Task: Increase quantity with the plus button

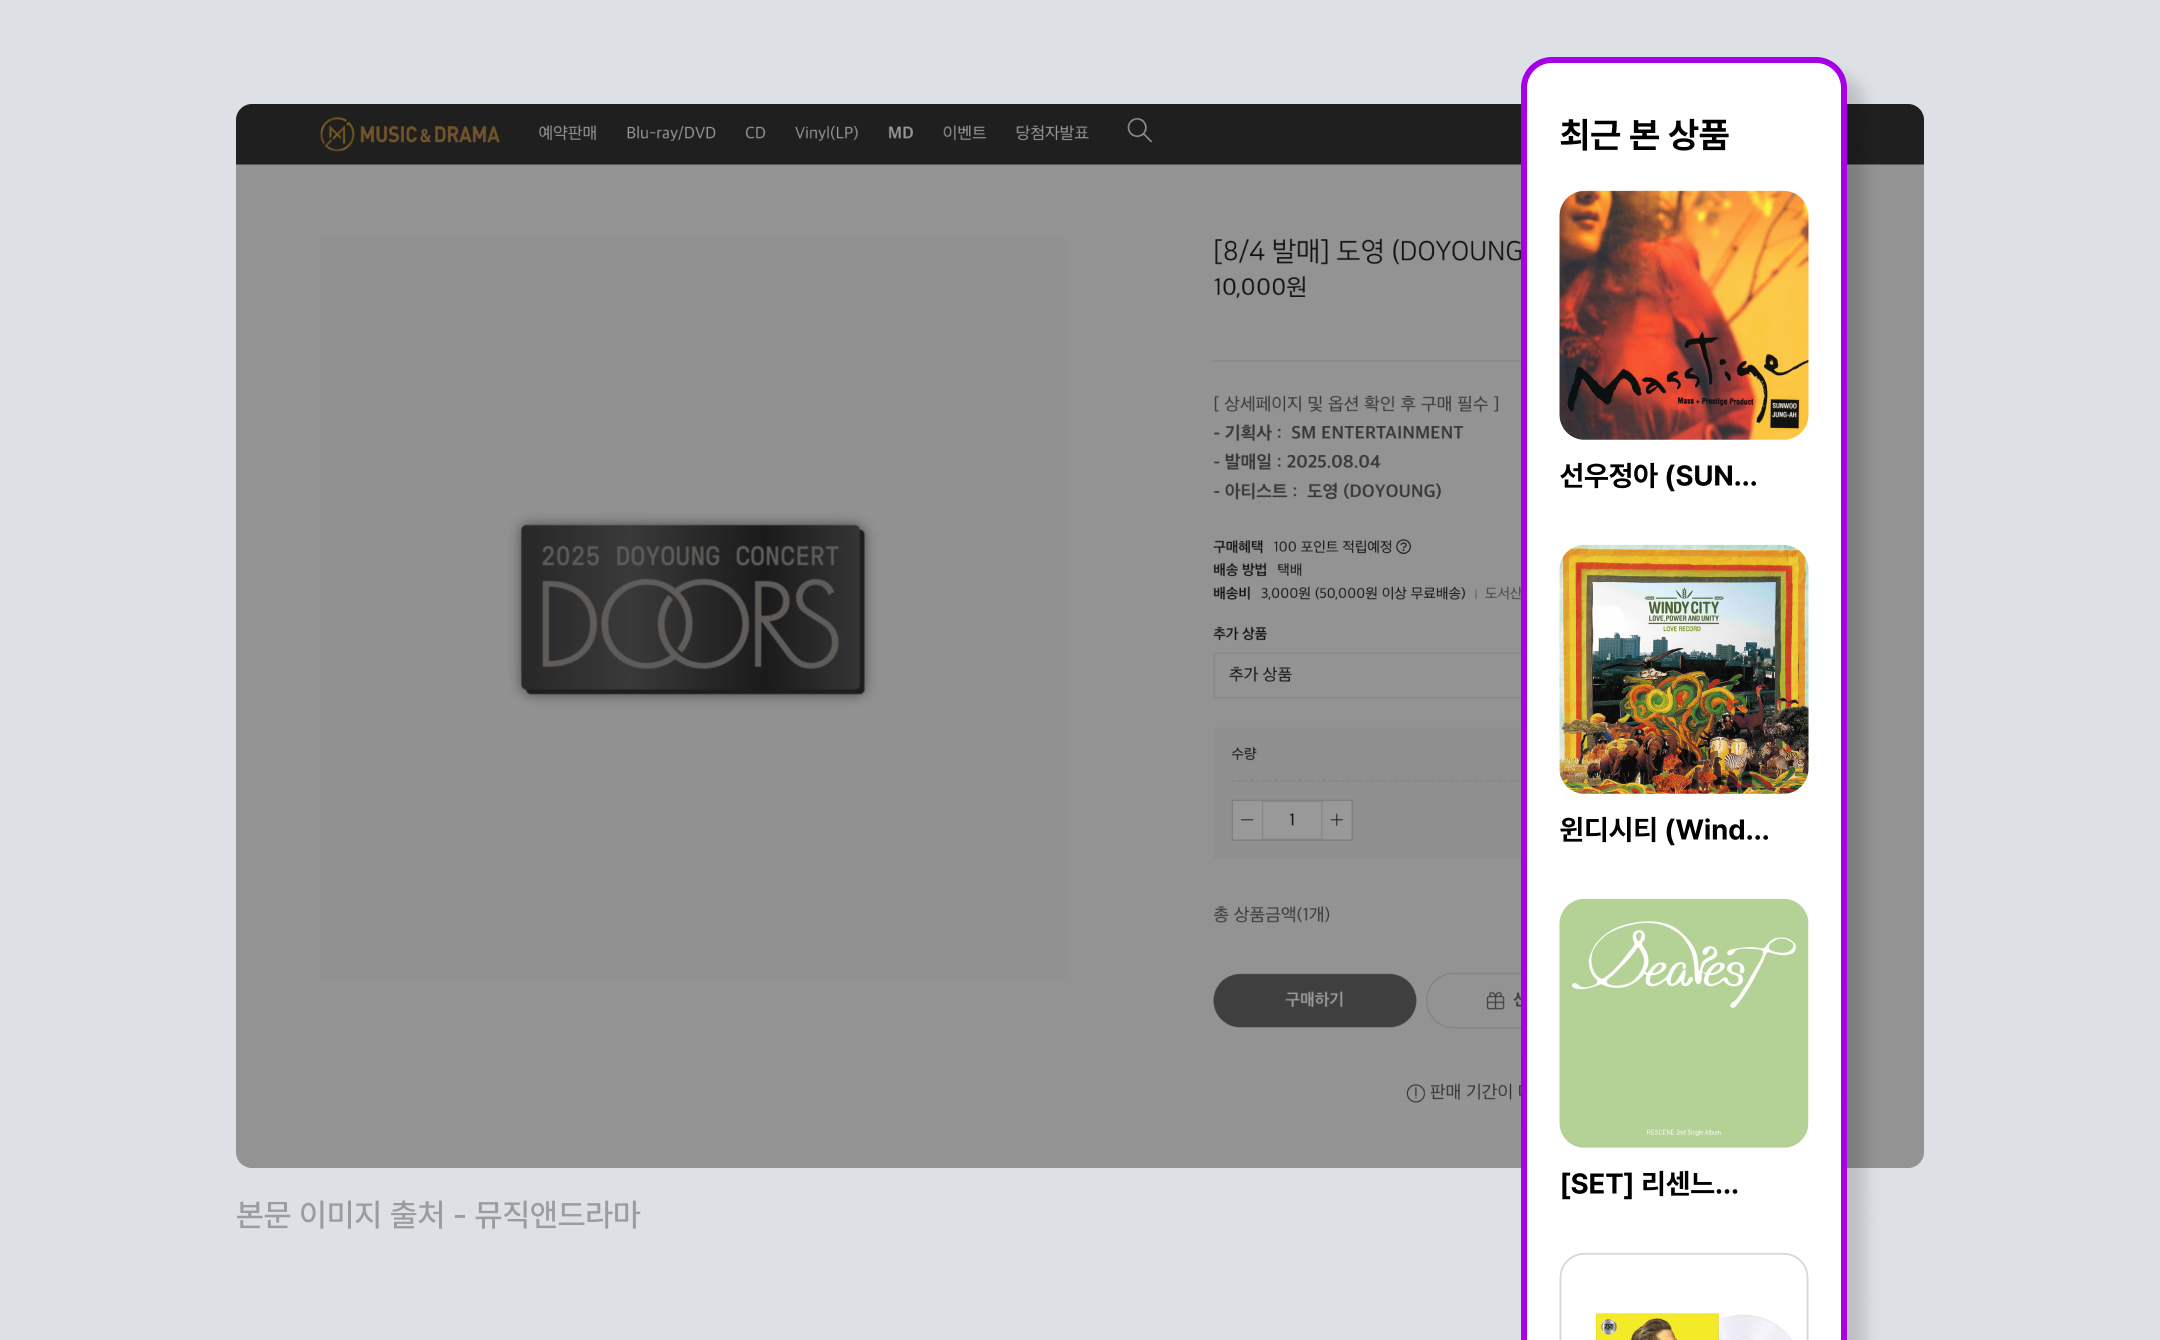Action: click(1337, 820)
